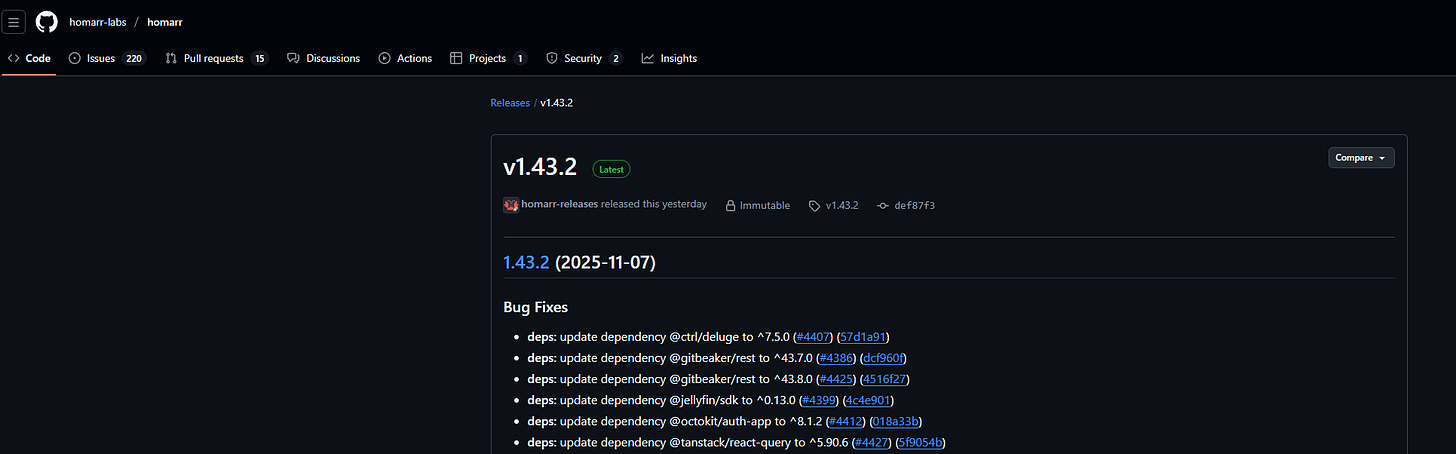This screenshot has width=1456, height=454.
Task: Open the Security tab
Action: click(584, 58)
